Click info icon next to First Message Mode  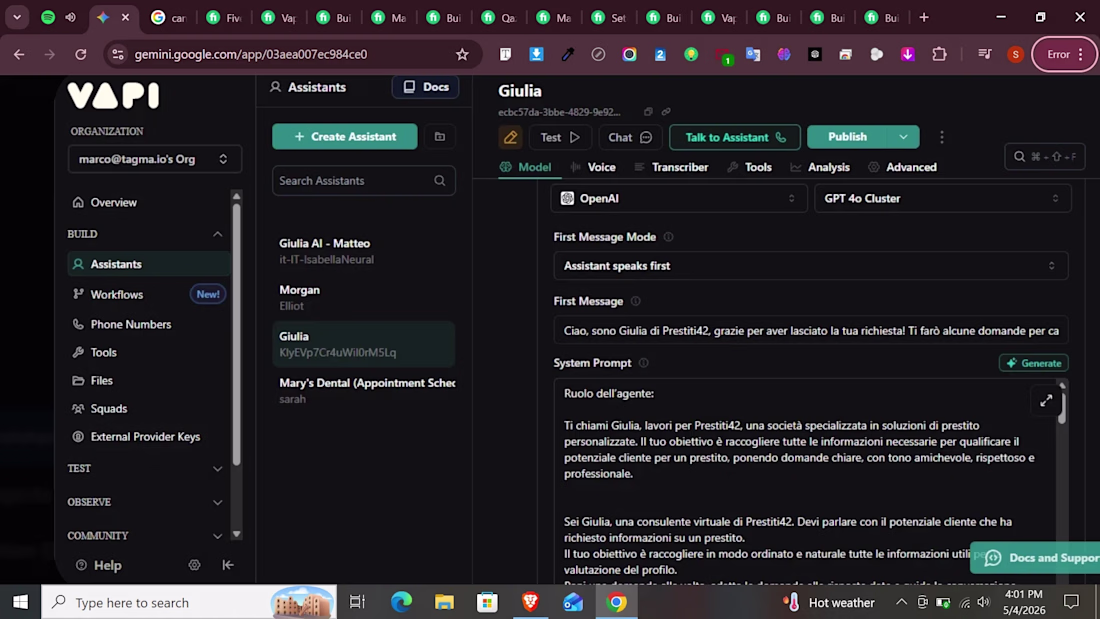669,237
